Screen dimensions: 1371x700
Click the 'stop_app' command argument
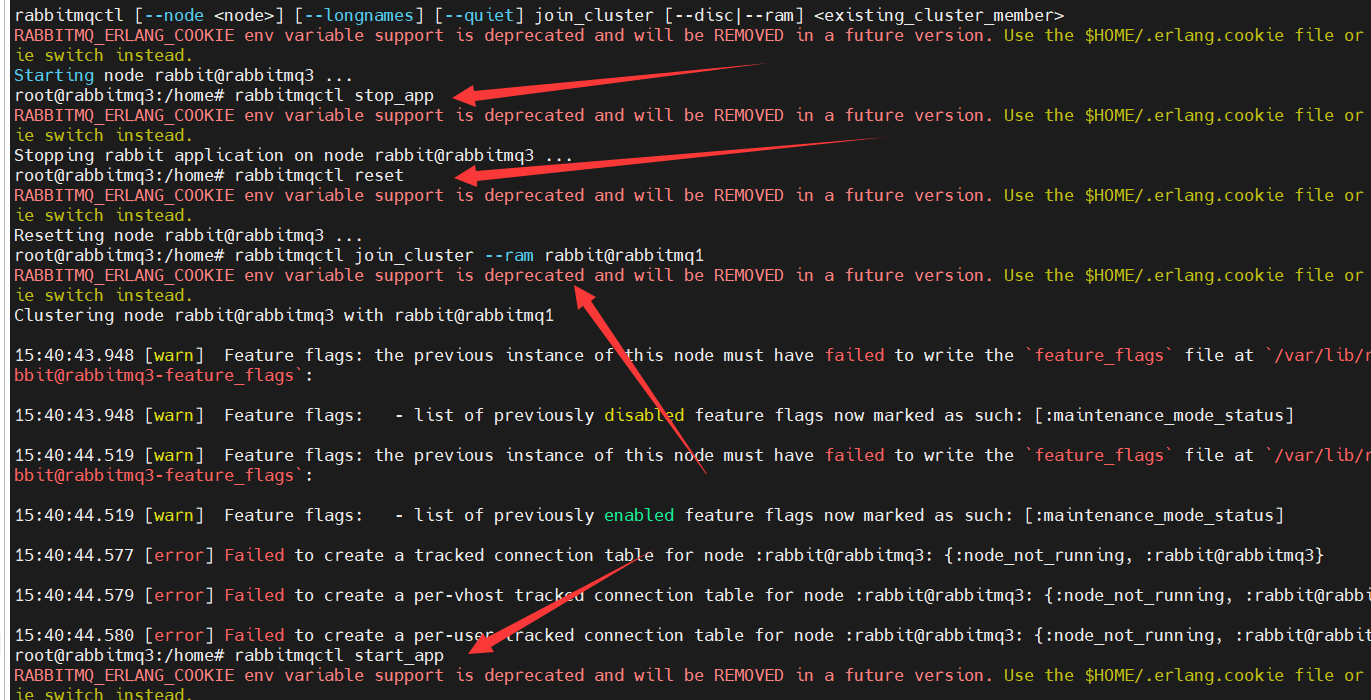pos(394,95)
